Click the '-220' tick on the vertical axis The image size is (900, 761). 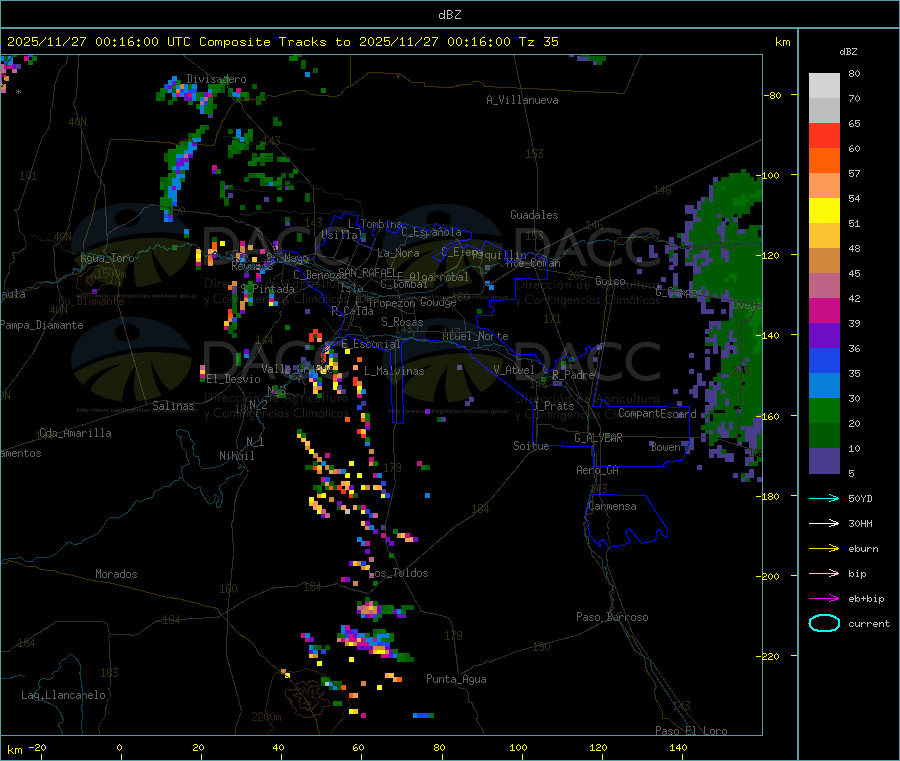(x=770, y=657)
